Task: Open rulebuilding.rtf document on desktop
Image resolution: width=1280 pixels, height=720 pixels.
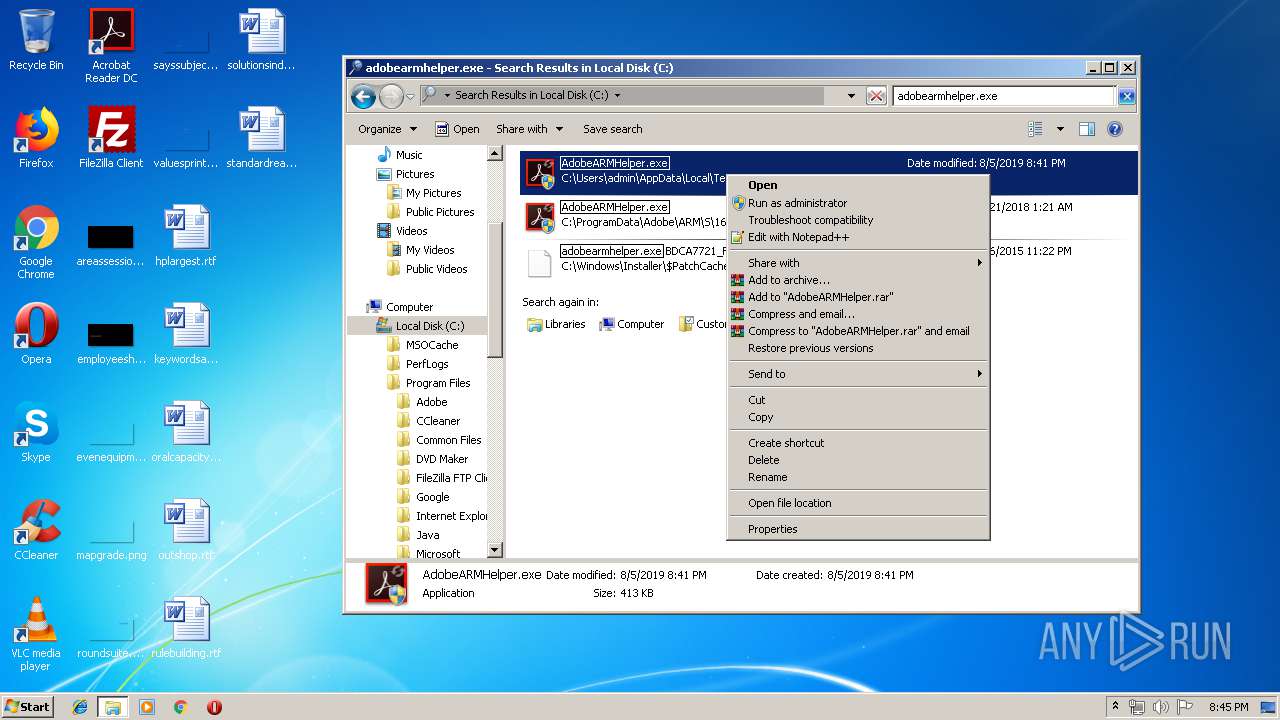Action: point(186,628)
